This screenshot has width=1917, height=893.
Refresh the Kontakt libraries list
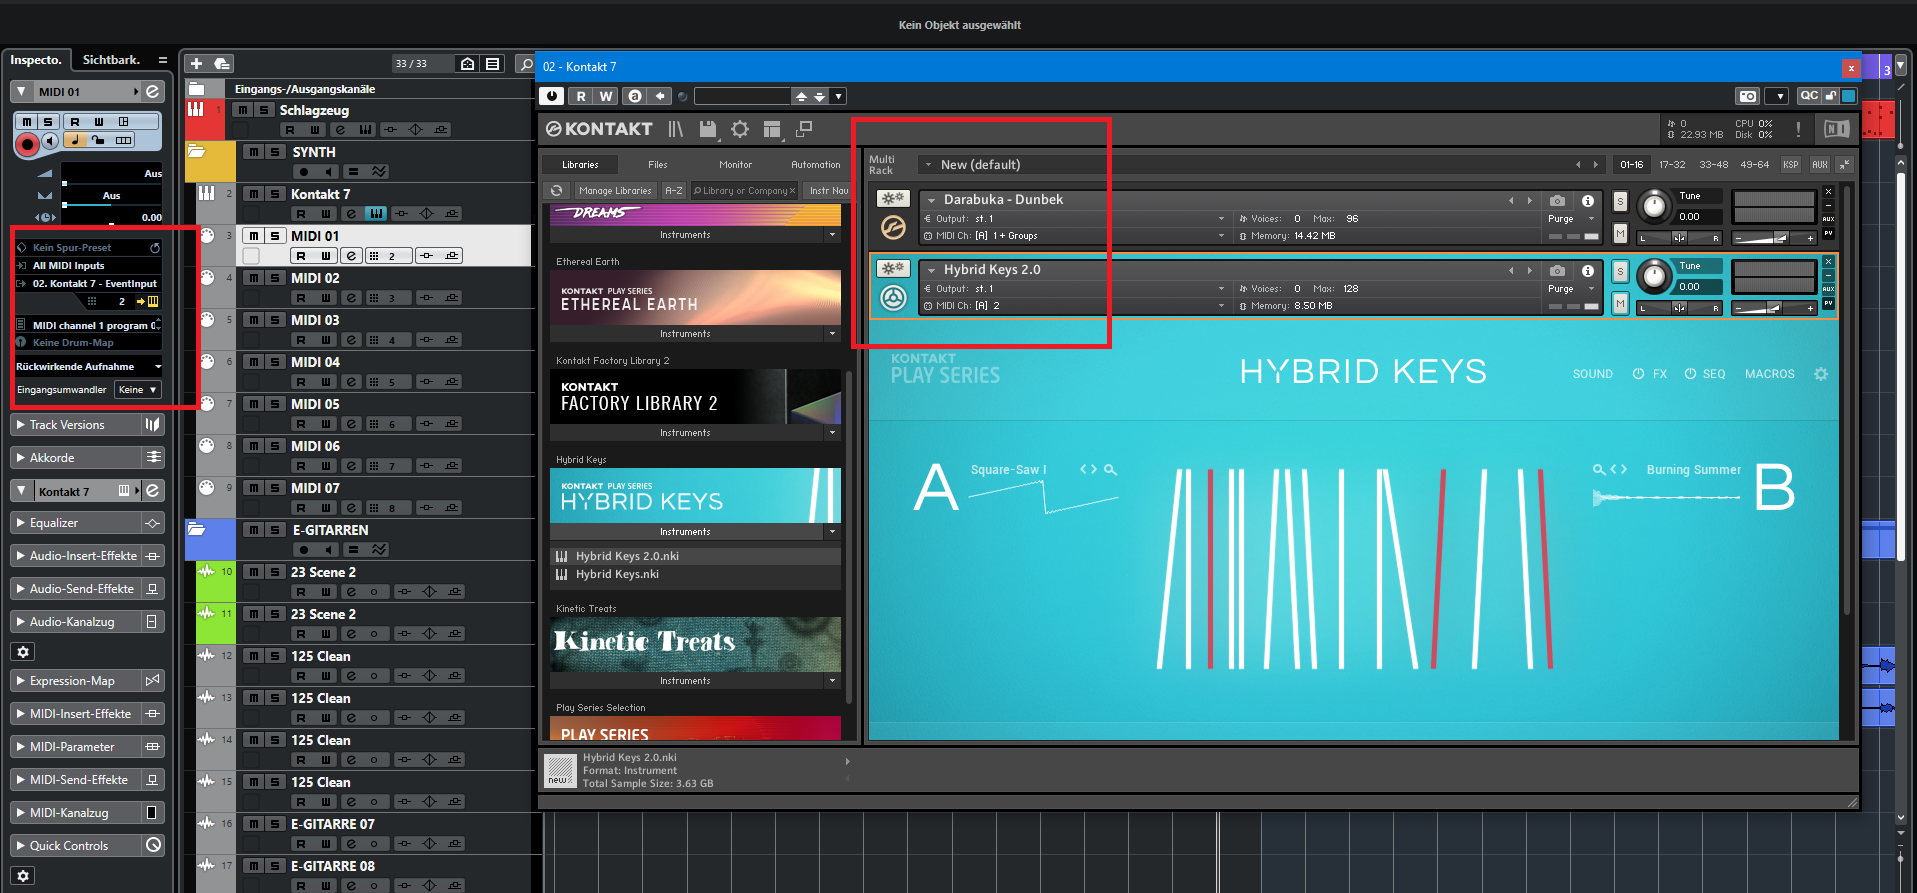tap(557, 190)
